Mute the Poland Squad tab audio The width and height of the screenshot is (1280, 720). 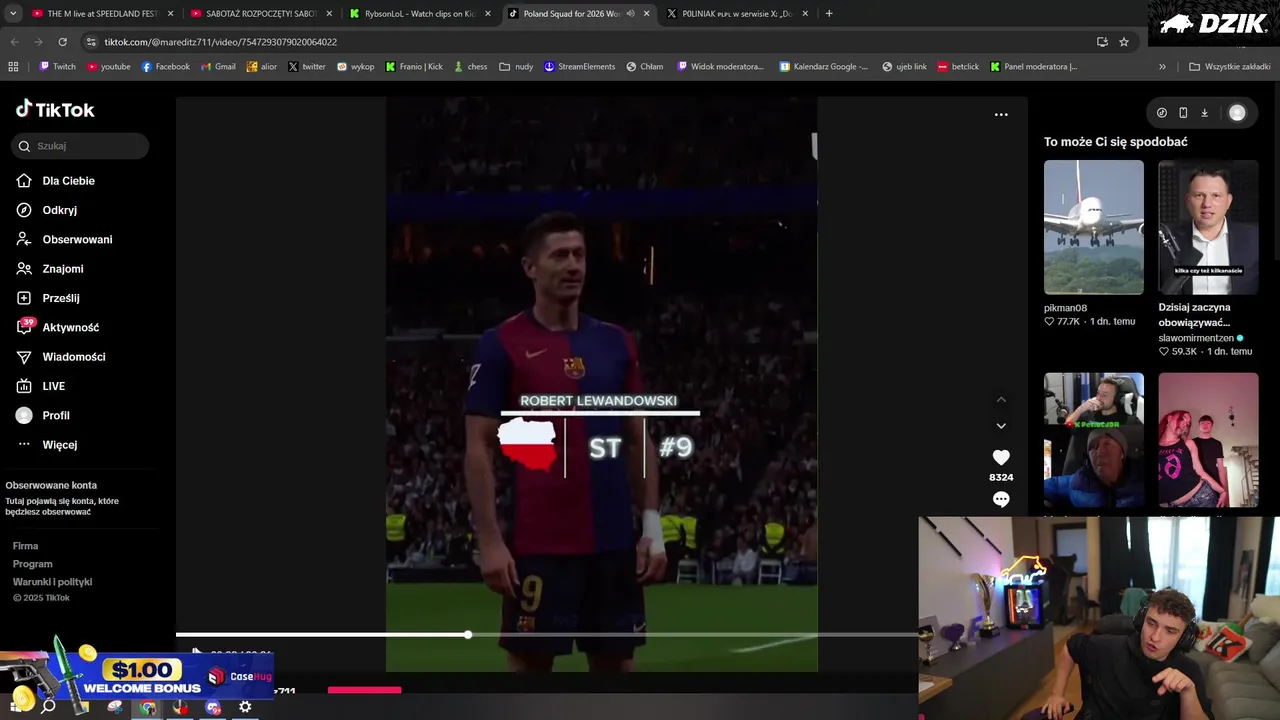(x=630, y=14)
